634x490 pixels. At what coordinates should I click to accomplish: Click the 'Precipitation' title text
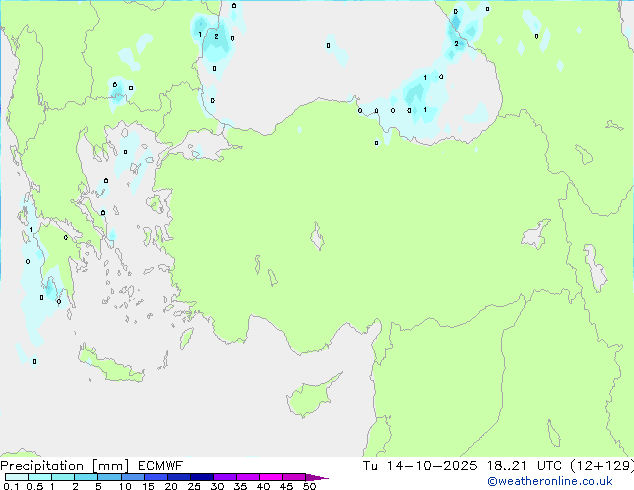point(42,466)
